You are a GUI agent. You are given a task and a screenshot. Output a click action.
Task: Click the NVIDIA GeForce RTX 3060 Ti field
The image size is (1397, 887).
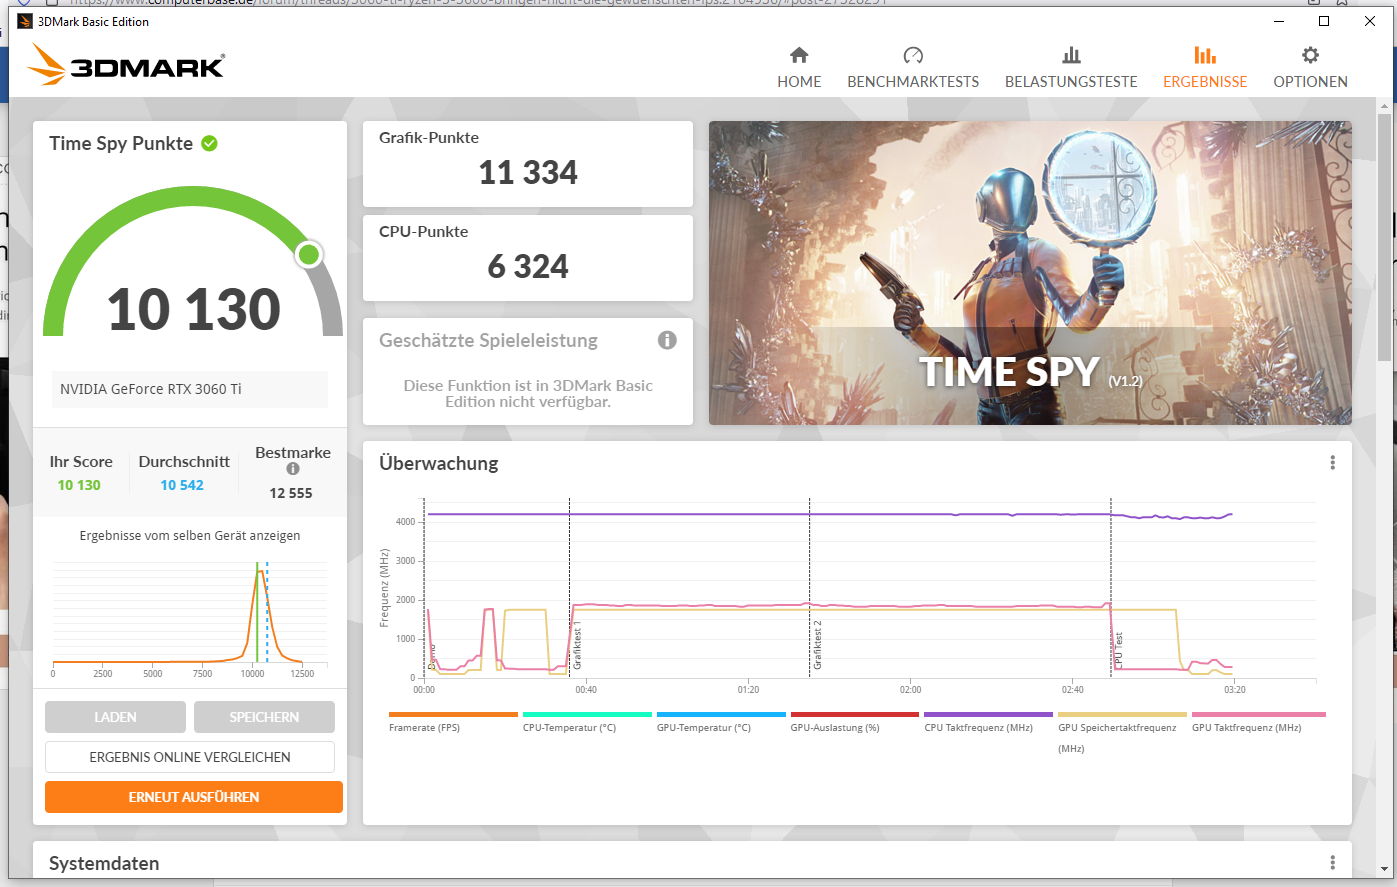point(190,389)
